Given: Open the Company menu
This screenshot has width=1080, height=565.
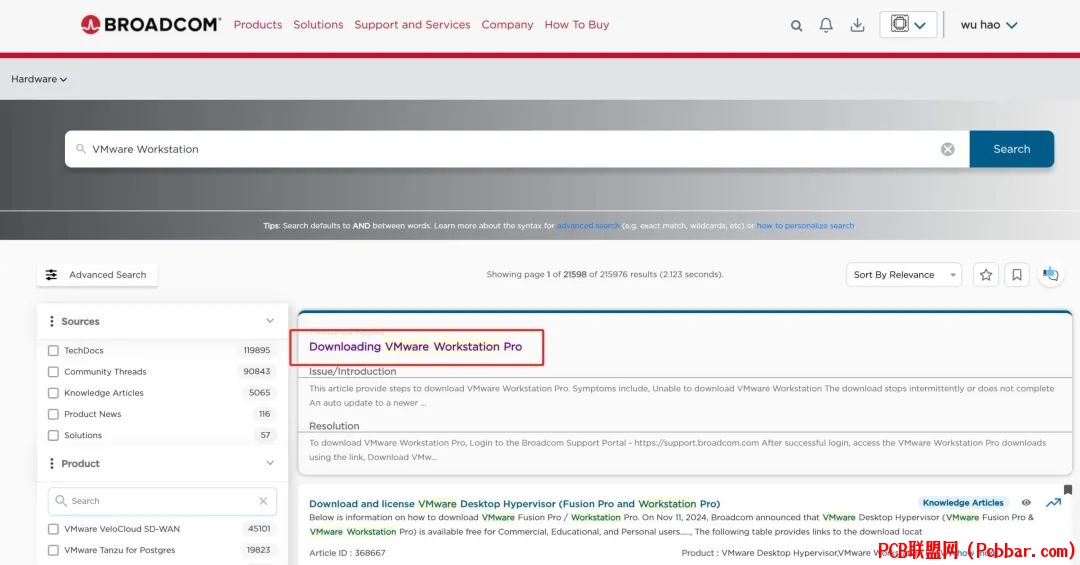Looking at the screenshot, I should pyautogui.click(x=507, y=25).
